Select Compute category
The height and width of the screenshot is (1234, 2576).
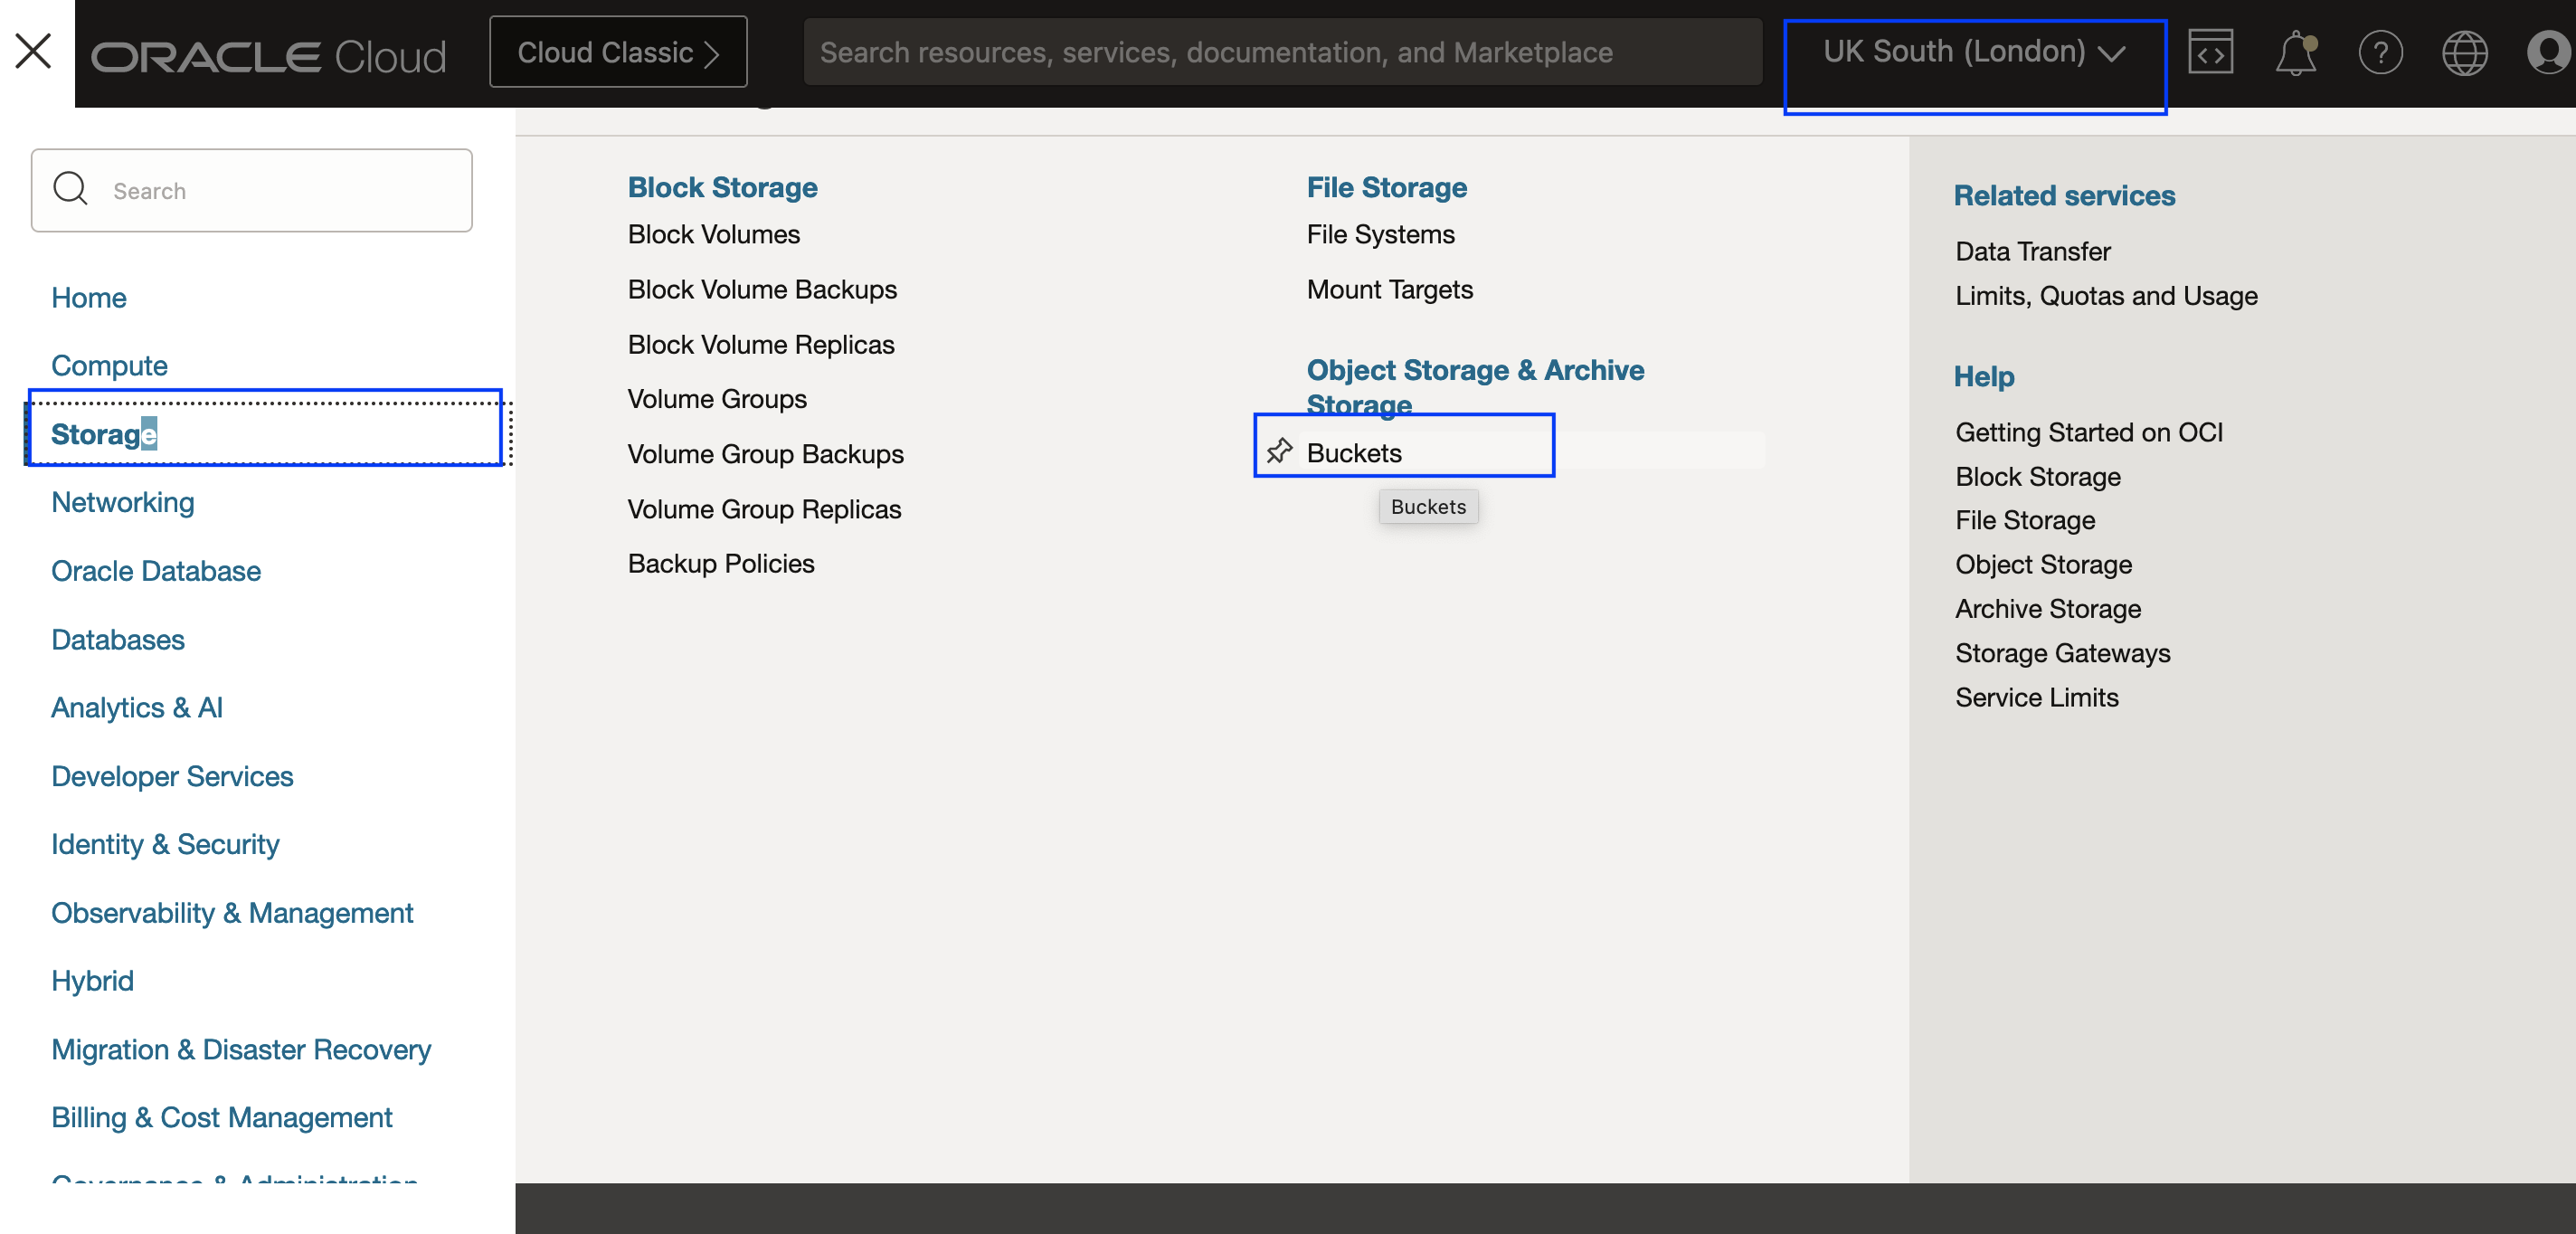110,366
